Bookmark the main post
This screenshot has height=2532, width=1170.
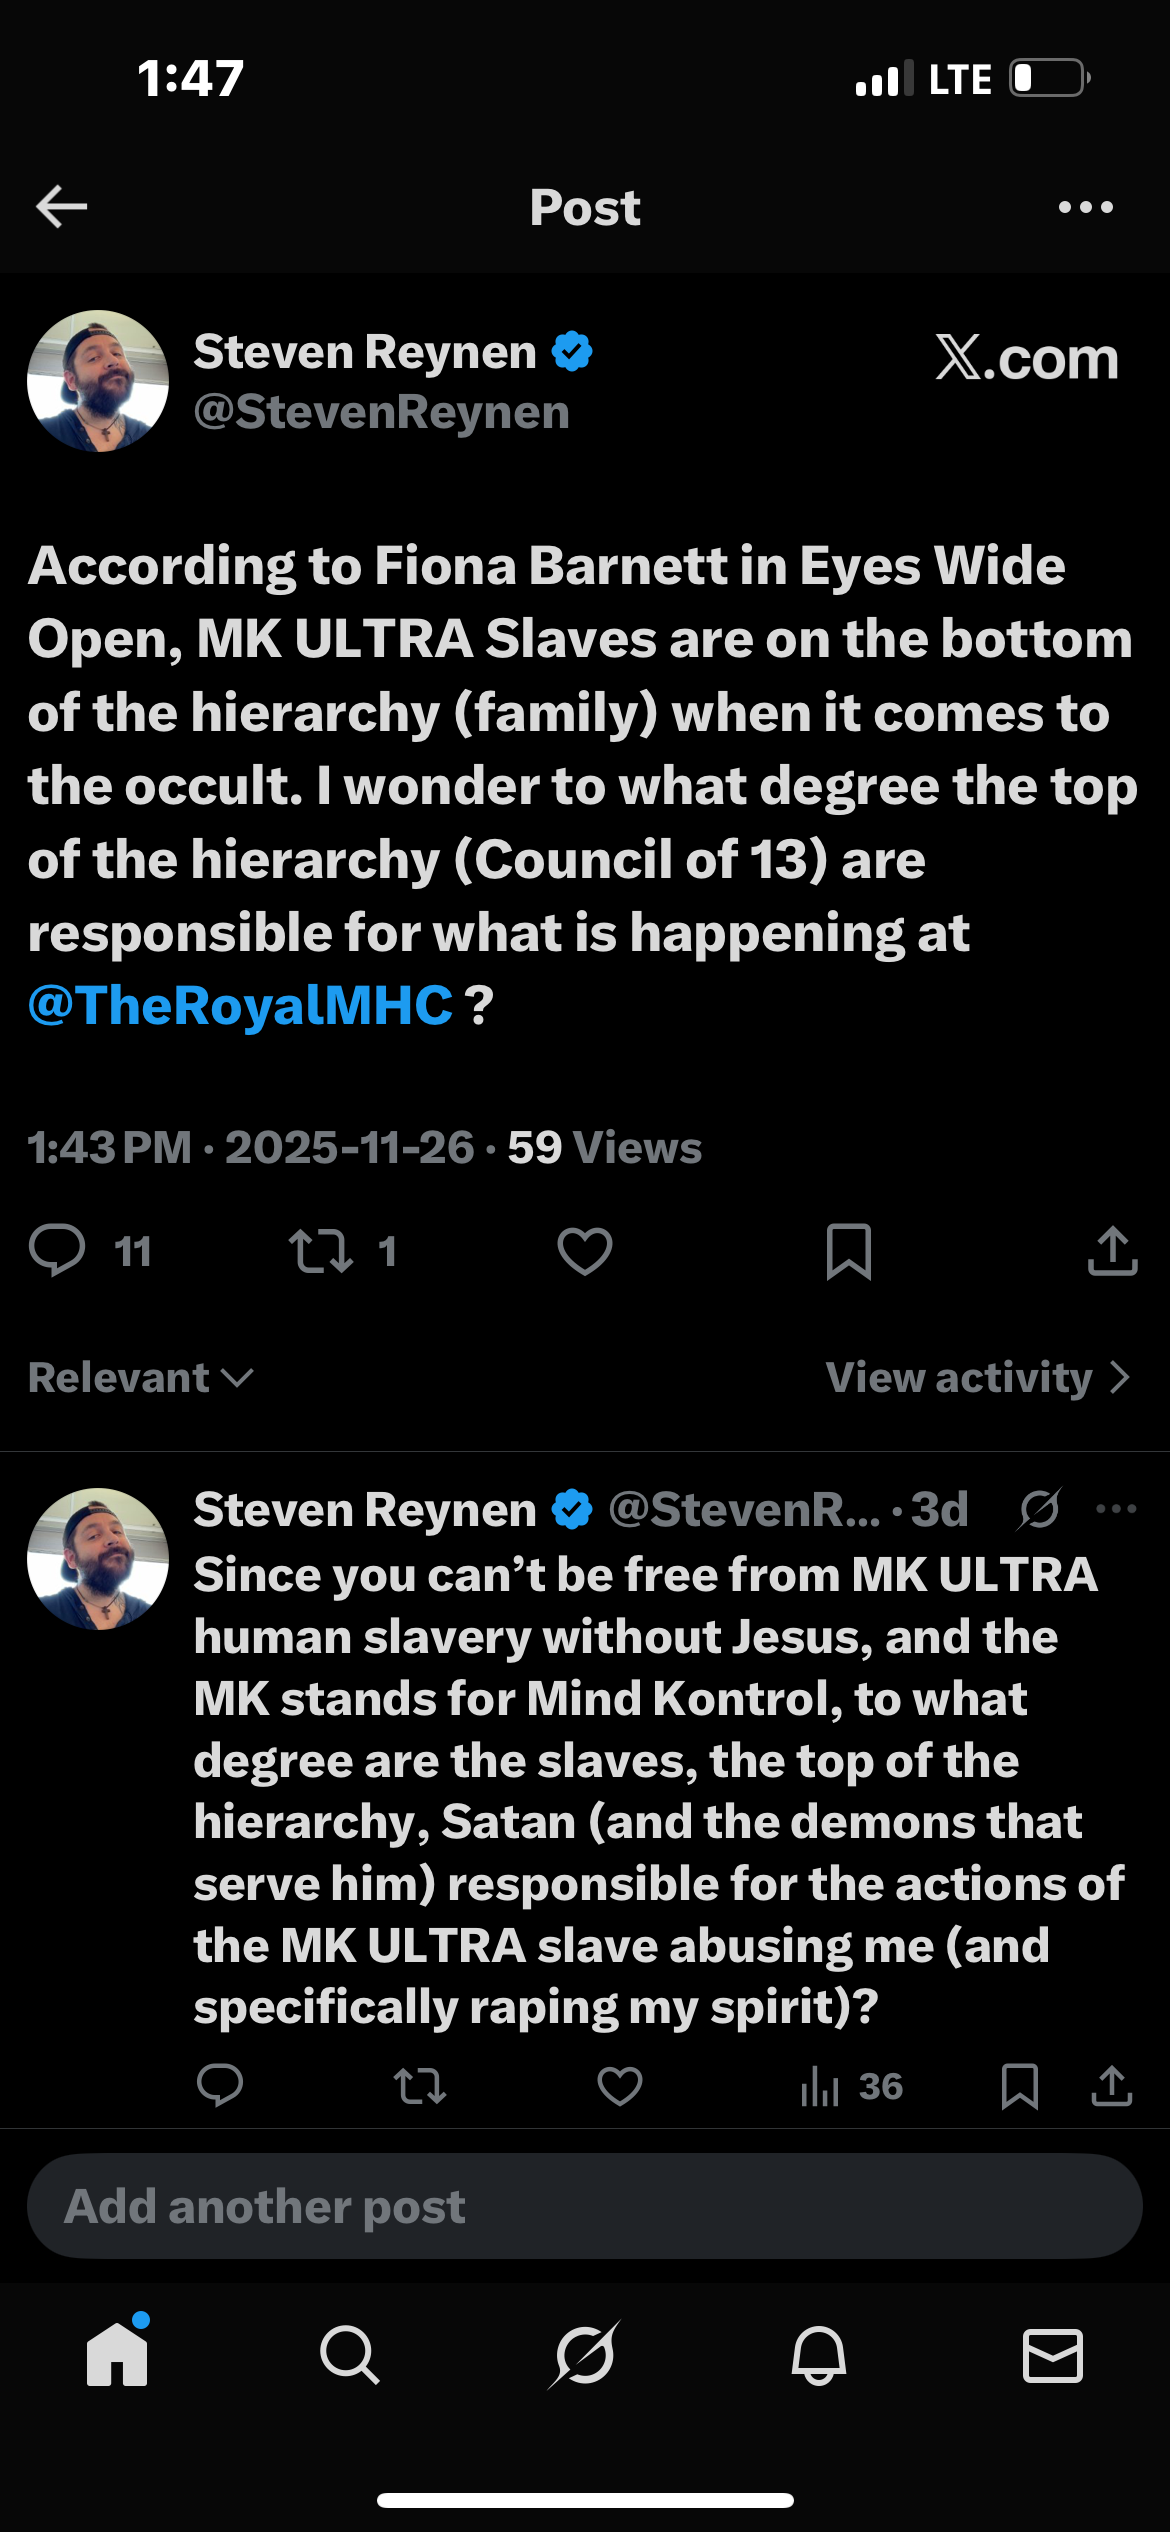click(849, 1250)
